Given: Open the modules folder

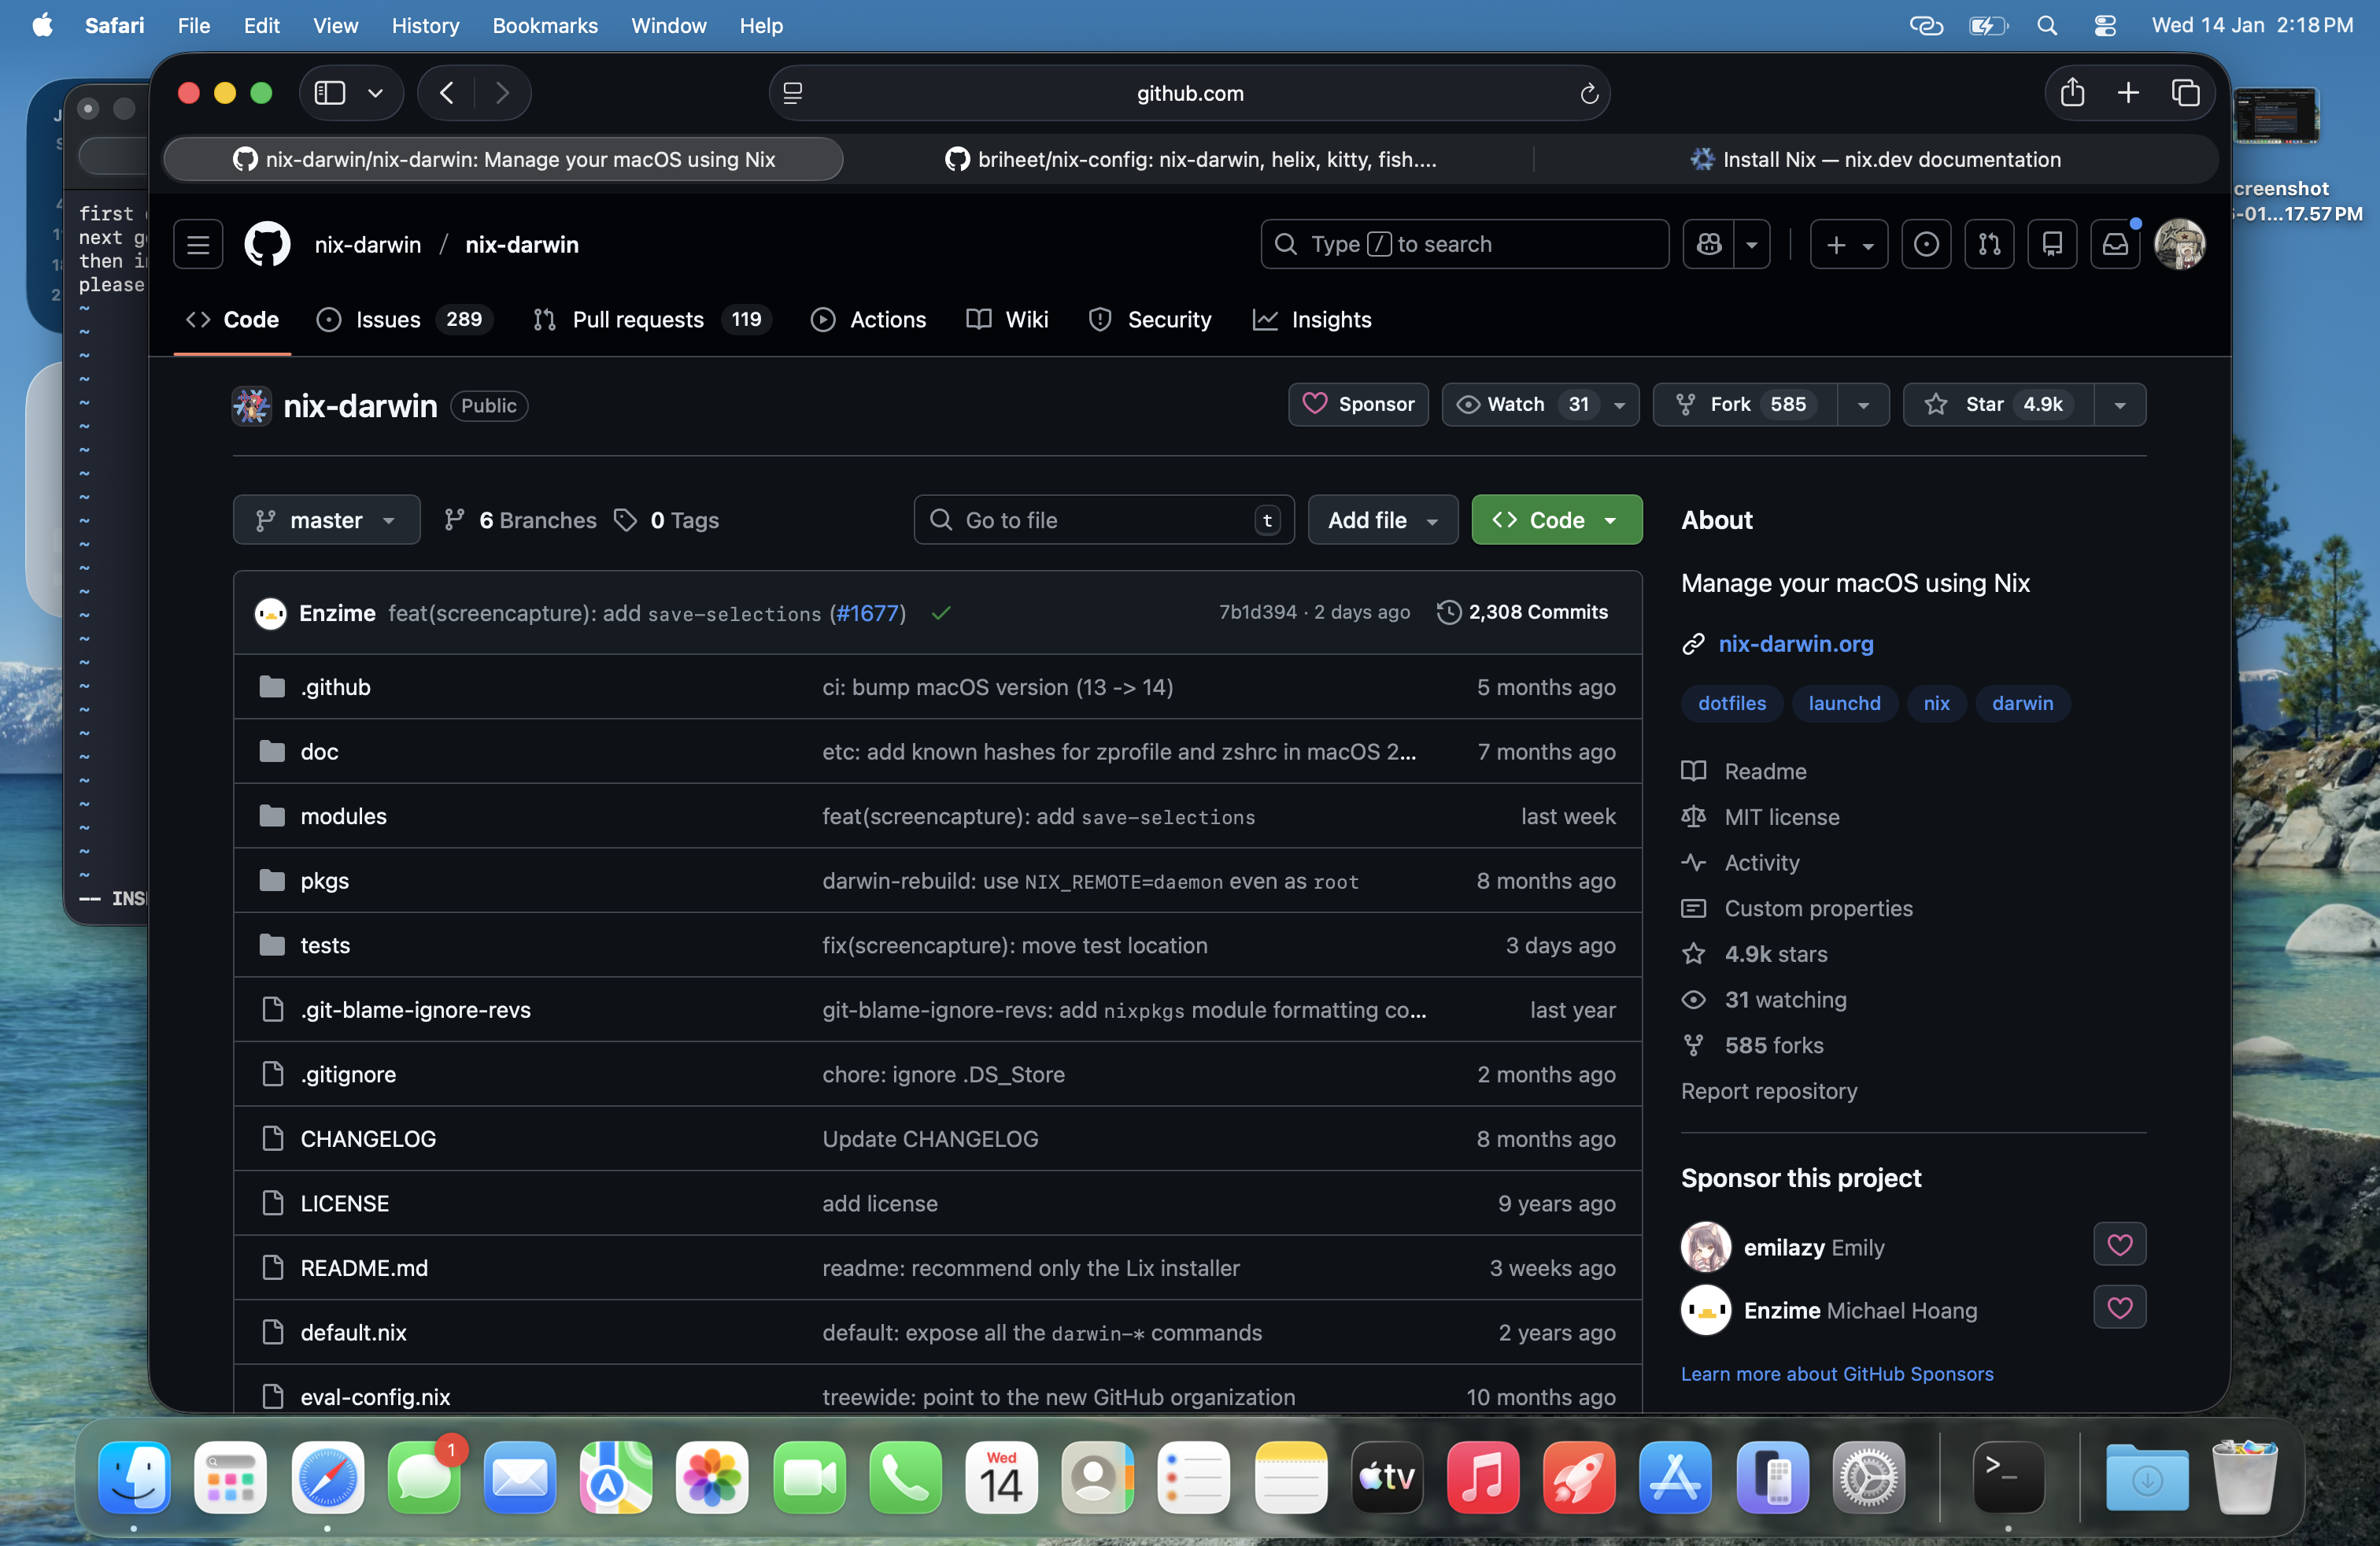Looking at the screenshot, I should click(343, 816).
